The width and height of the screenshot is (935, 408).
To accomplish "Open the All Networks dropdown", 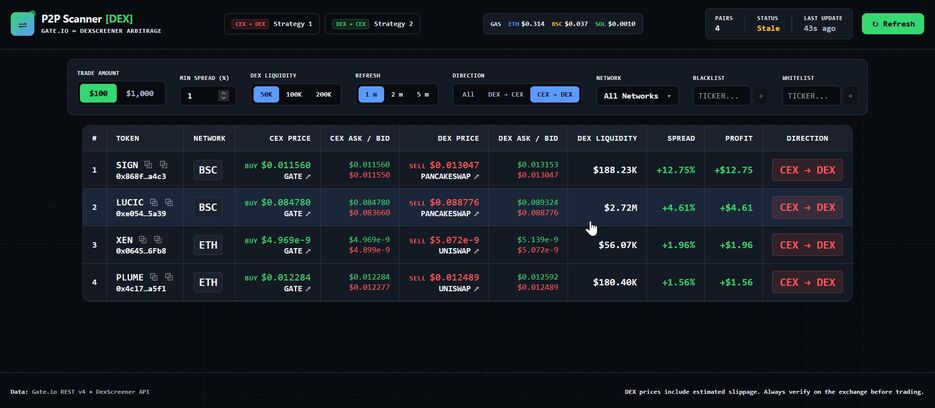I will 637,95.
